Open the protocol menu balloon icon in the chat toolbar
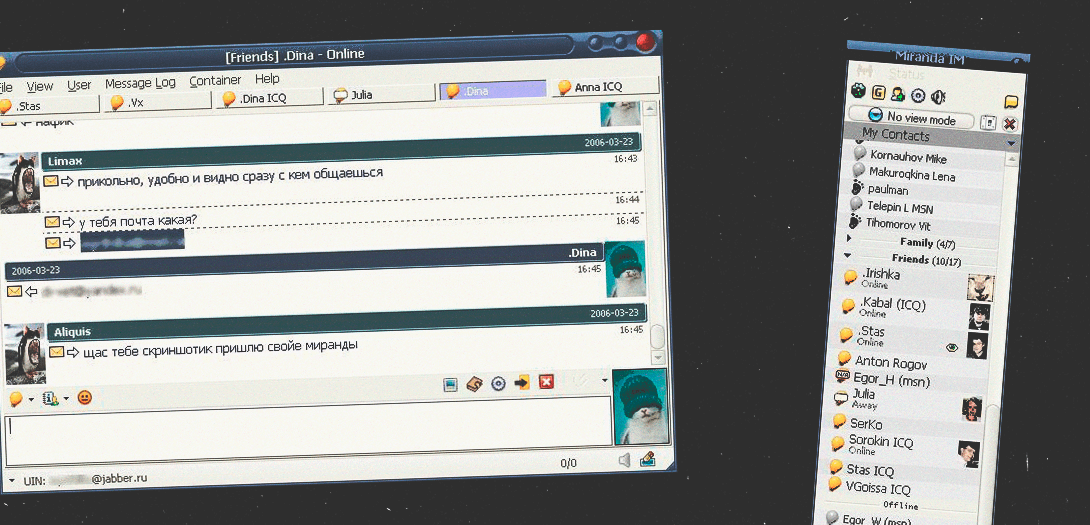The image size is (1090, 525). click(14, 399)
